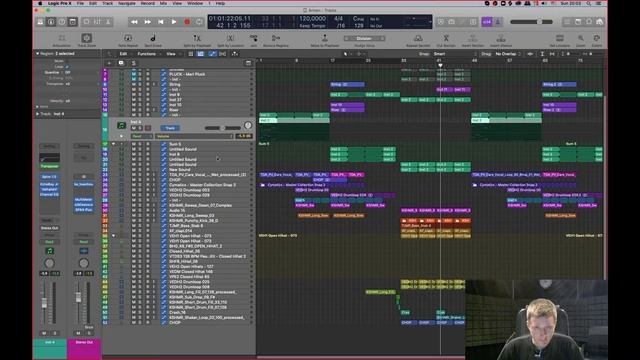The image size is (640, 360).
Task: Open automation parameter Volume dropdown
Action: point(194,136)
